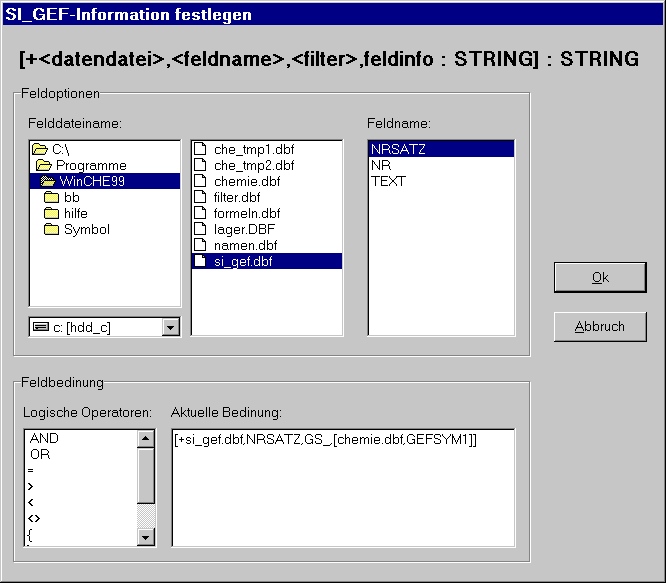666x583 pixels.
Task: Click the C:\ root folder icon
Action: pos(41,150)
